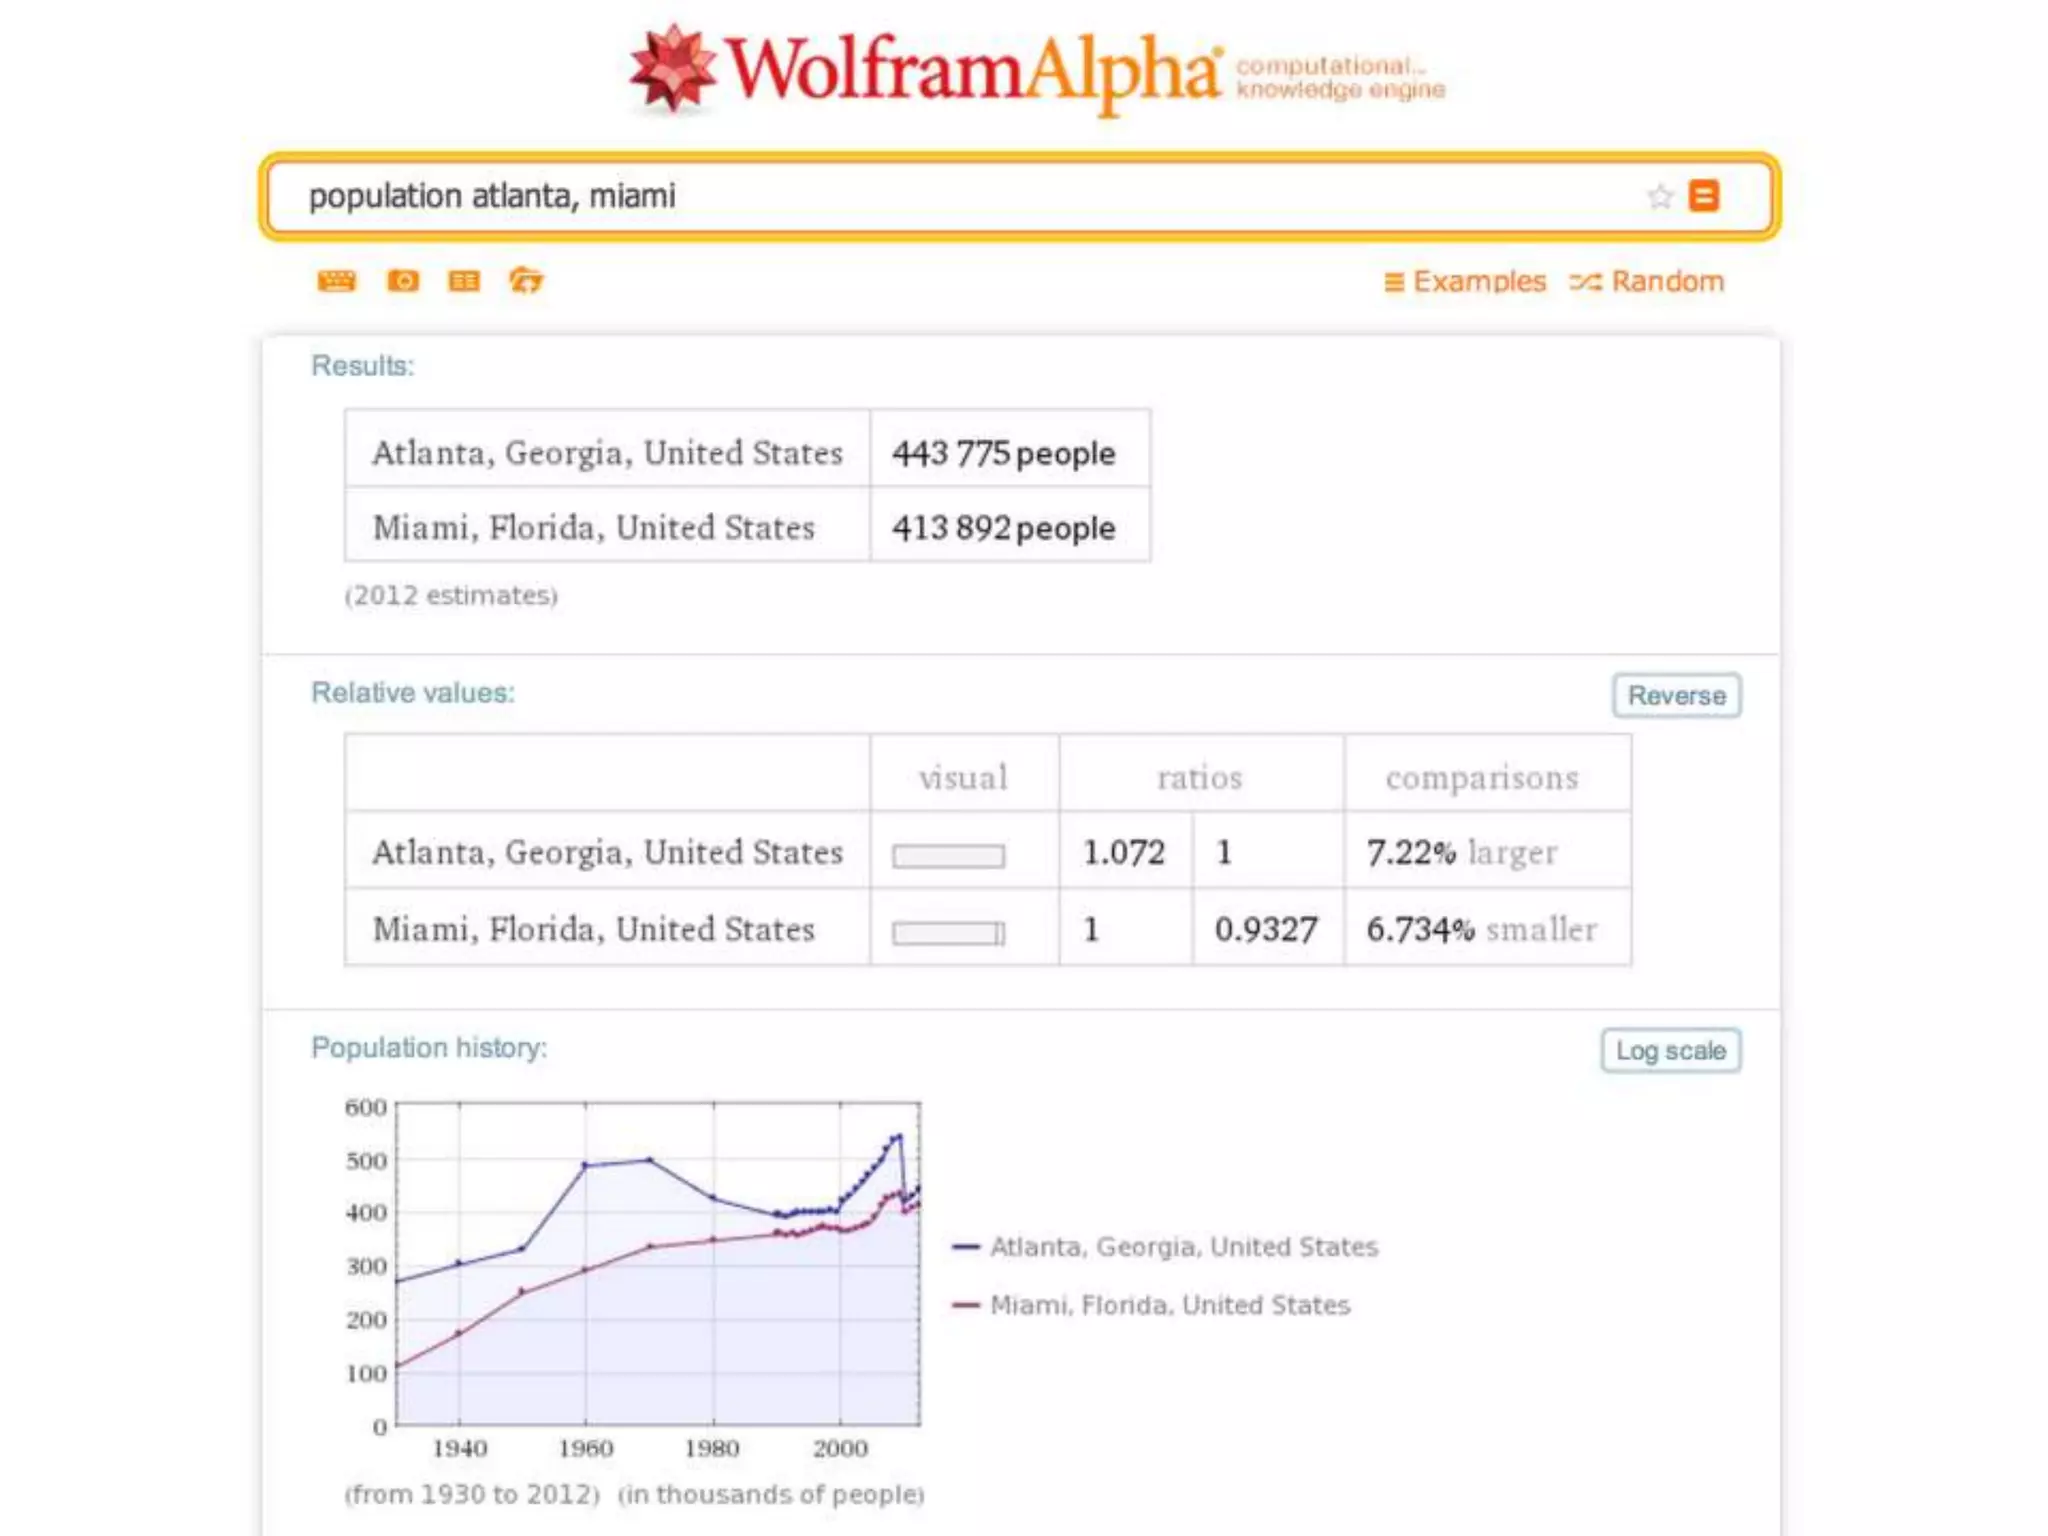Favorite this query with the star icon
The height and width of the screenshot is (1536, 2048).
[x=1660, y=196]
